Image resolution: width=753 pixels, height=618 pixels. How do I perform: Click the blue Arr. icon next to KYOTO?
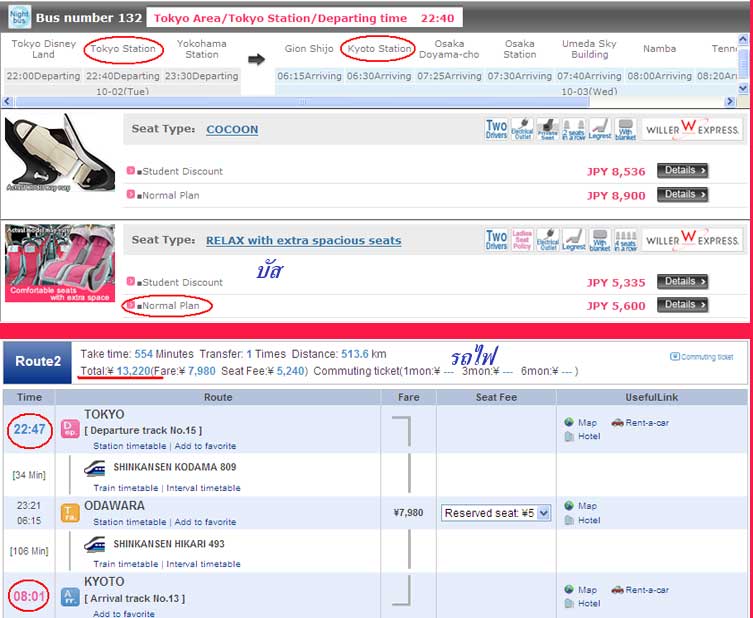tap(70, 597)
